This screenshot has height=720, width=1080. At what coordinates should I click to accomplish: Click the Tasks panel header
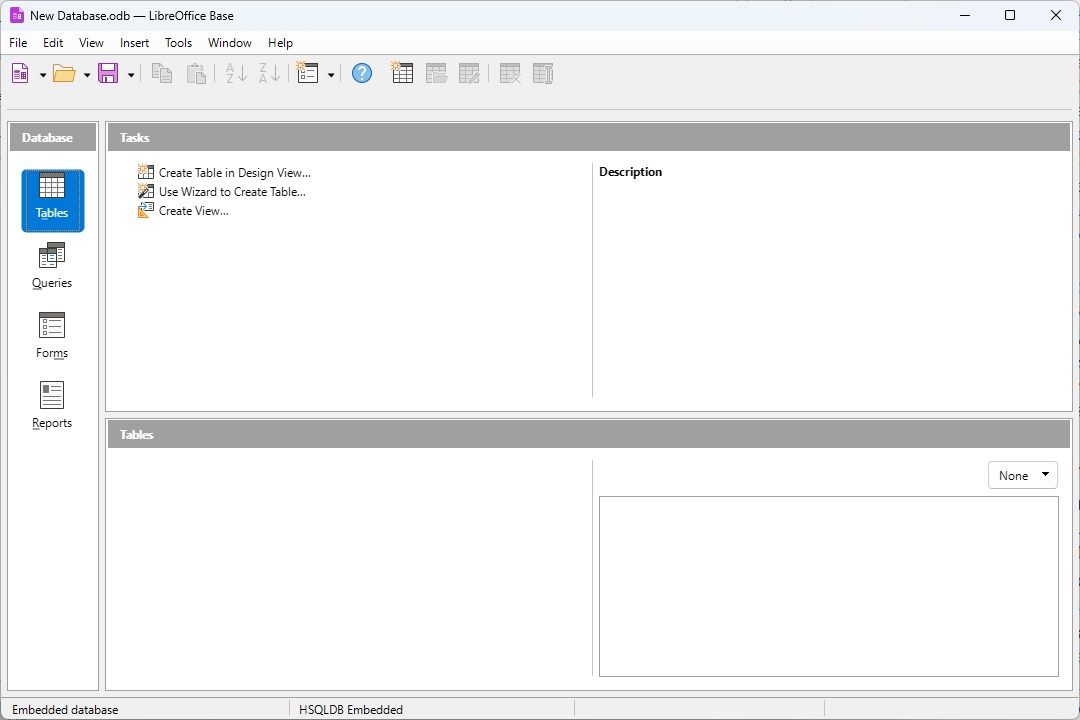coord(589,138)
